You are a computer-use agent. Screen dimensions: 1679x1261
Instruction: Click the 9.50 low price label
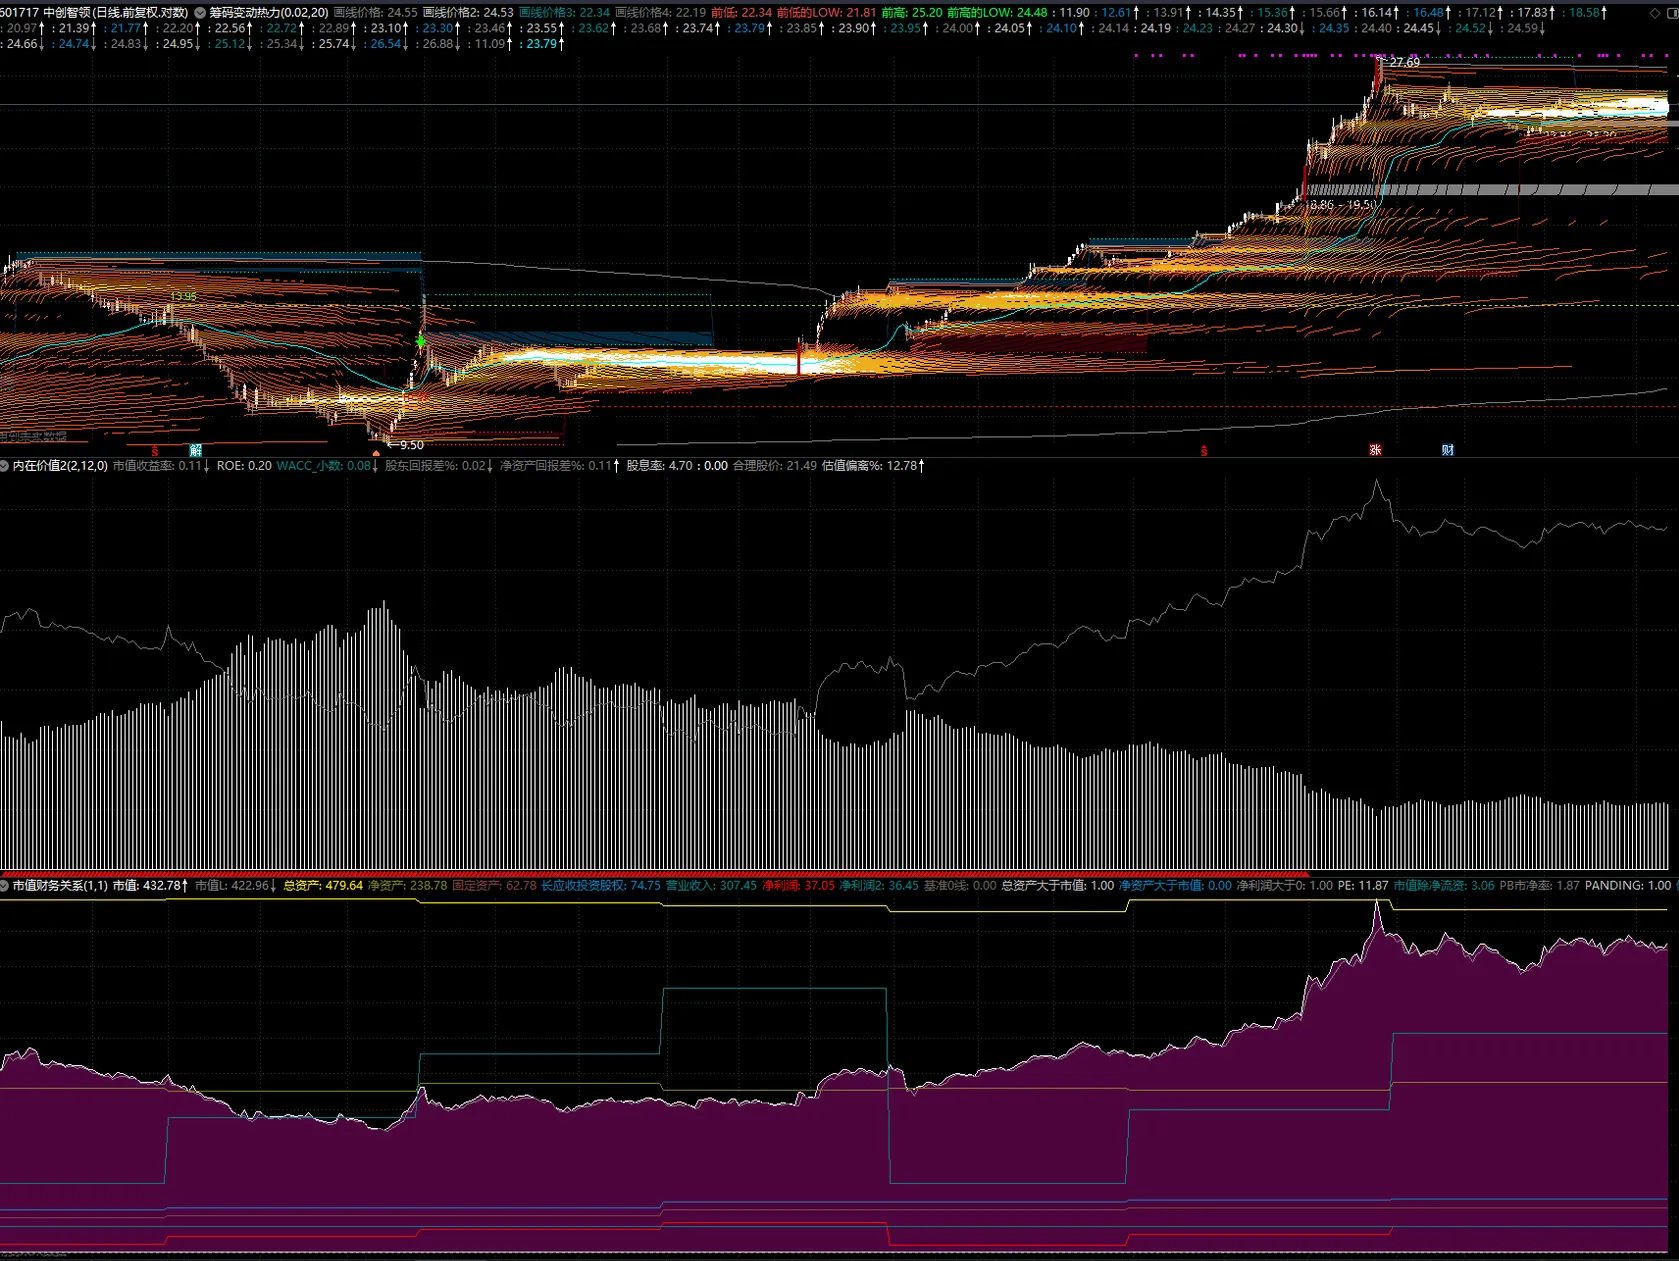pos(411,445)
